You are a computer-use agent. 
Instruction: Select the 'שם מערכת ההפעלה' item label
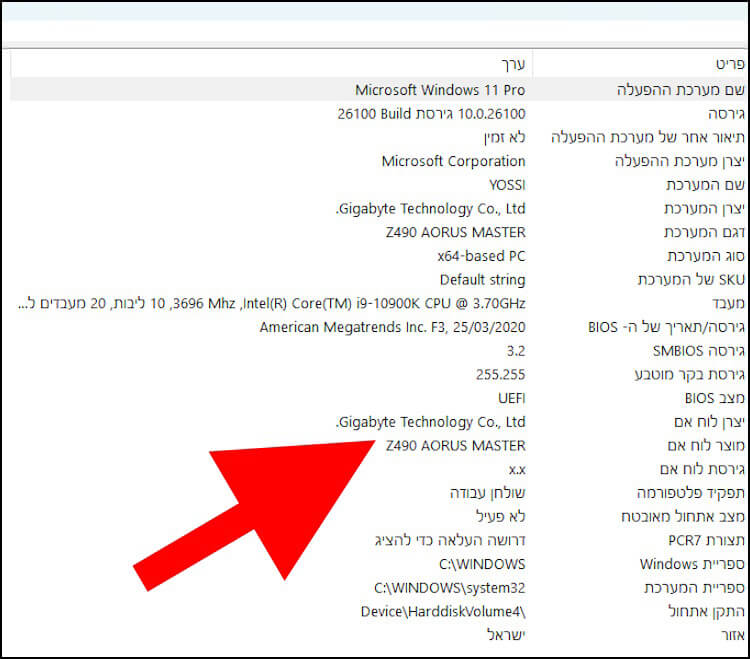[x=681, y=89]
